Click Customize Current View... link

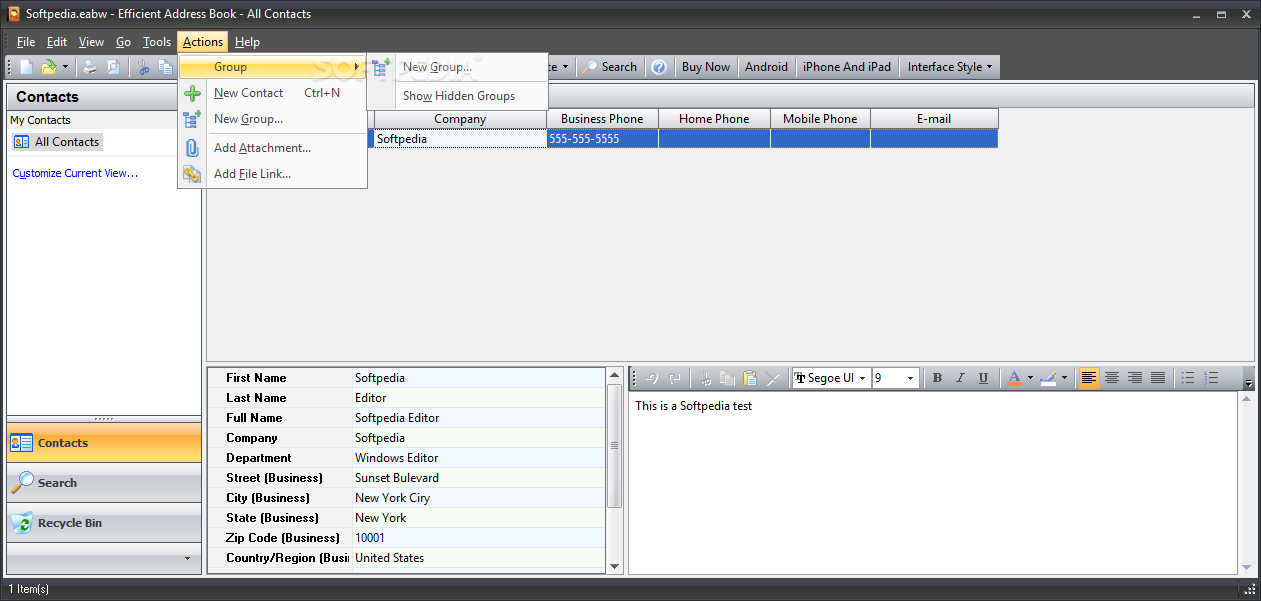coord(75,173)
